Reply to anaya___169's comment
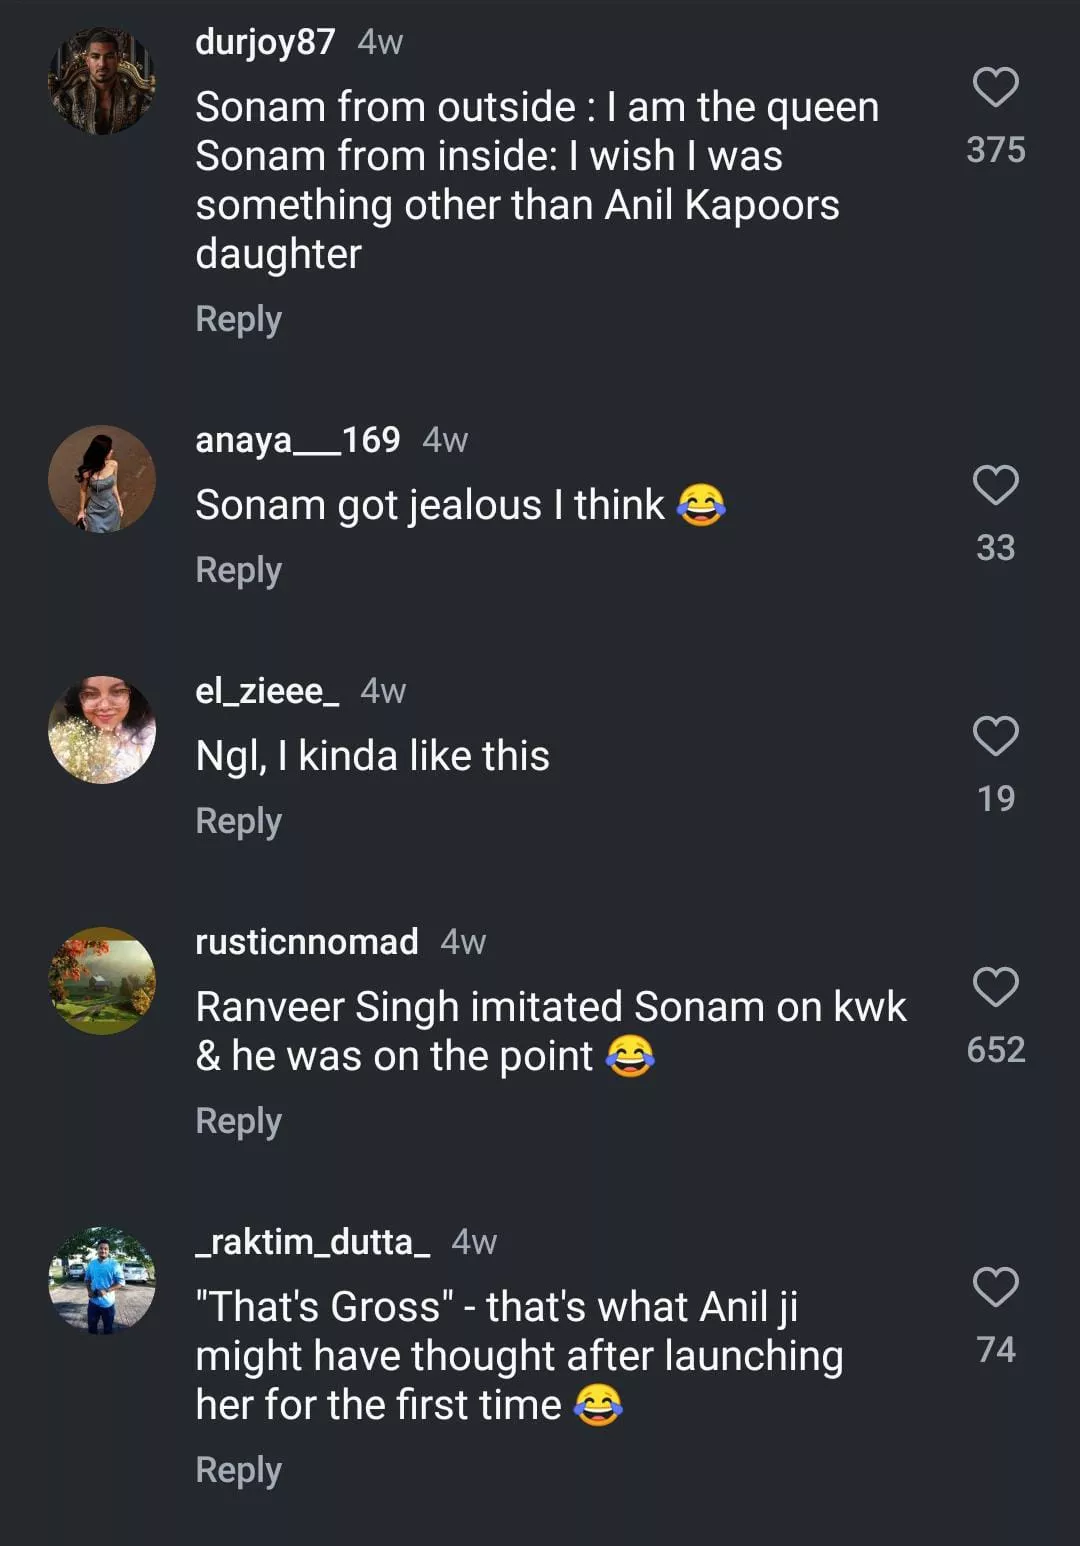Screen dimensions: 1080x1546 coord(238,571)
